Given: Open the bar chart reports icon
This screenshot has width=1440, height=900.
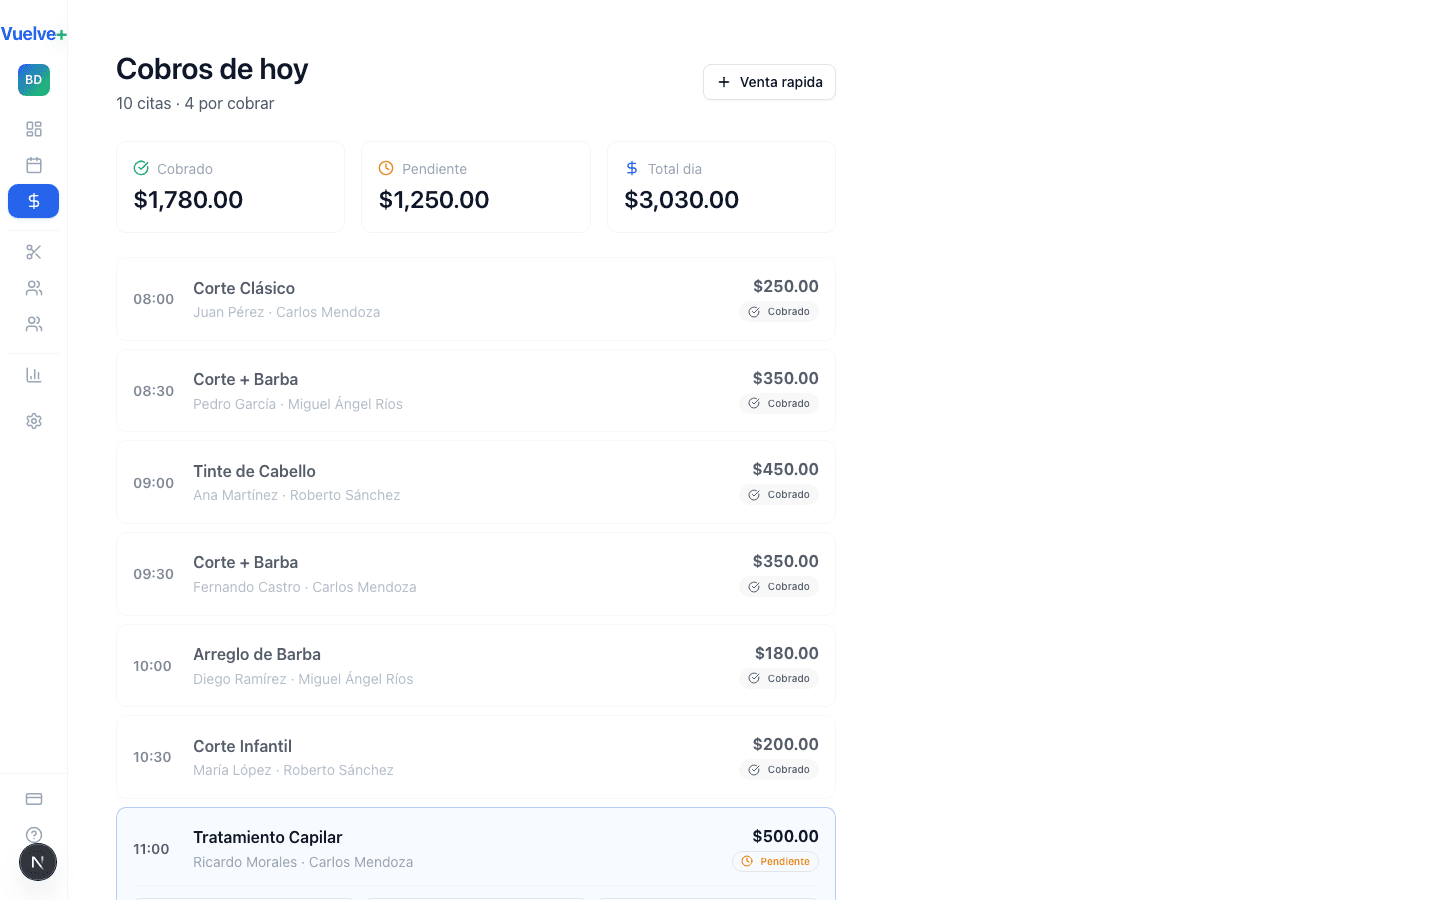Looking at the screenshot, I should click(x=34, y=375).
